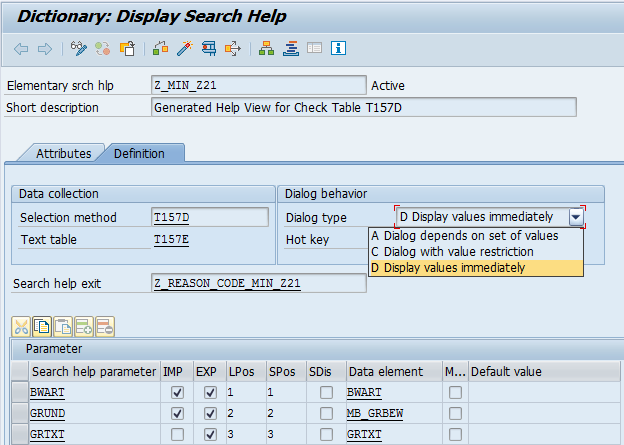Click the navigation stack lines icon
624x445 pixels.
click(x=291, y=49)
